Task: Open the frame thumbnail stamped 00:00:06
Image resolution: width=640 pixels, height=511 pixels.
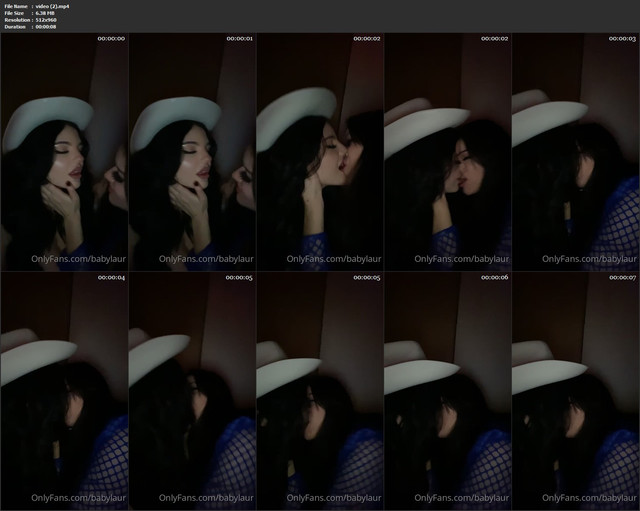Action: [448, 391]
